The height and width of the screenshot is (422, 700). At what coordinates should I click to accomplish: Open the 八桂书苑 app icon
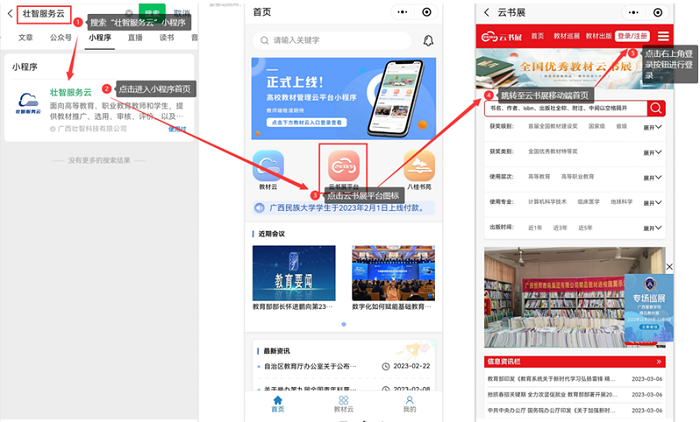pos(419,168)
